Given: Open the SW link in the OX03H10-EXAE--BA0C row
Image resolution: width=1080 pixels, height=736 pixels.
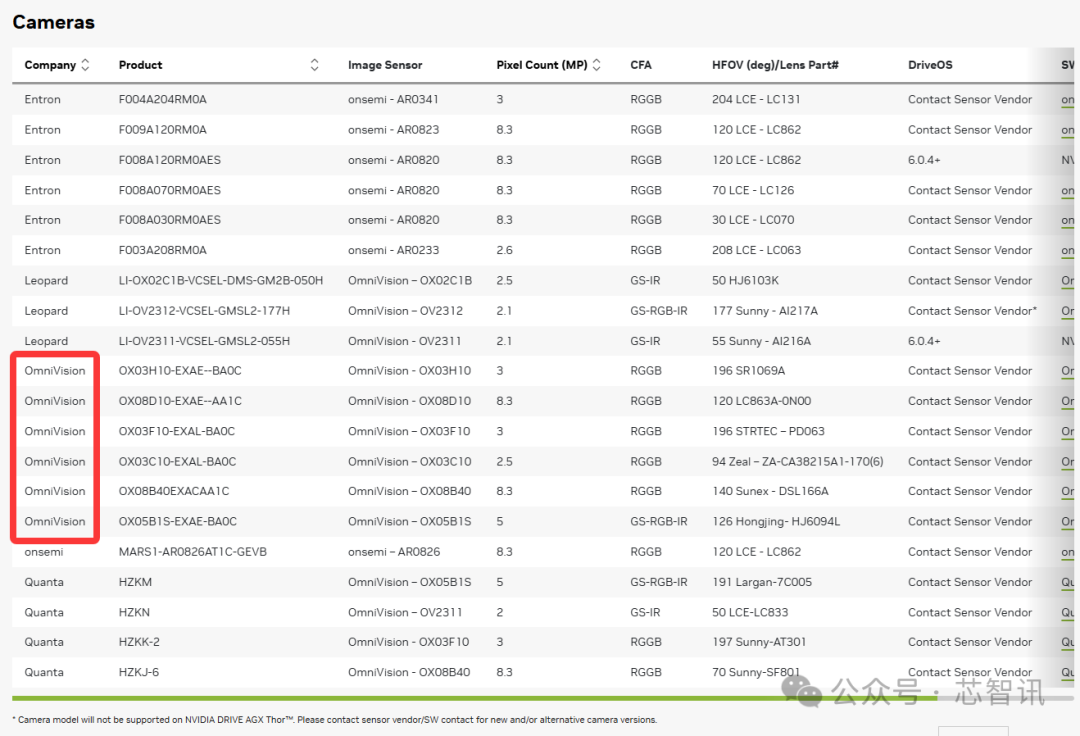Looking at the screenshot, I should click(1068, 371).
